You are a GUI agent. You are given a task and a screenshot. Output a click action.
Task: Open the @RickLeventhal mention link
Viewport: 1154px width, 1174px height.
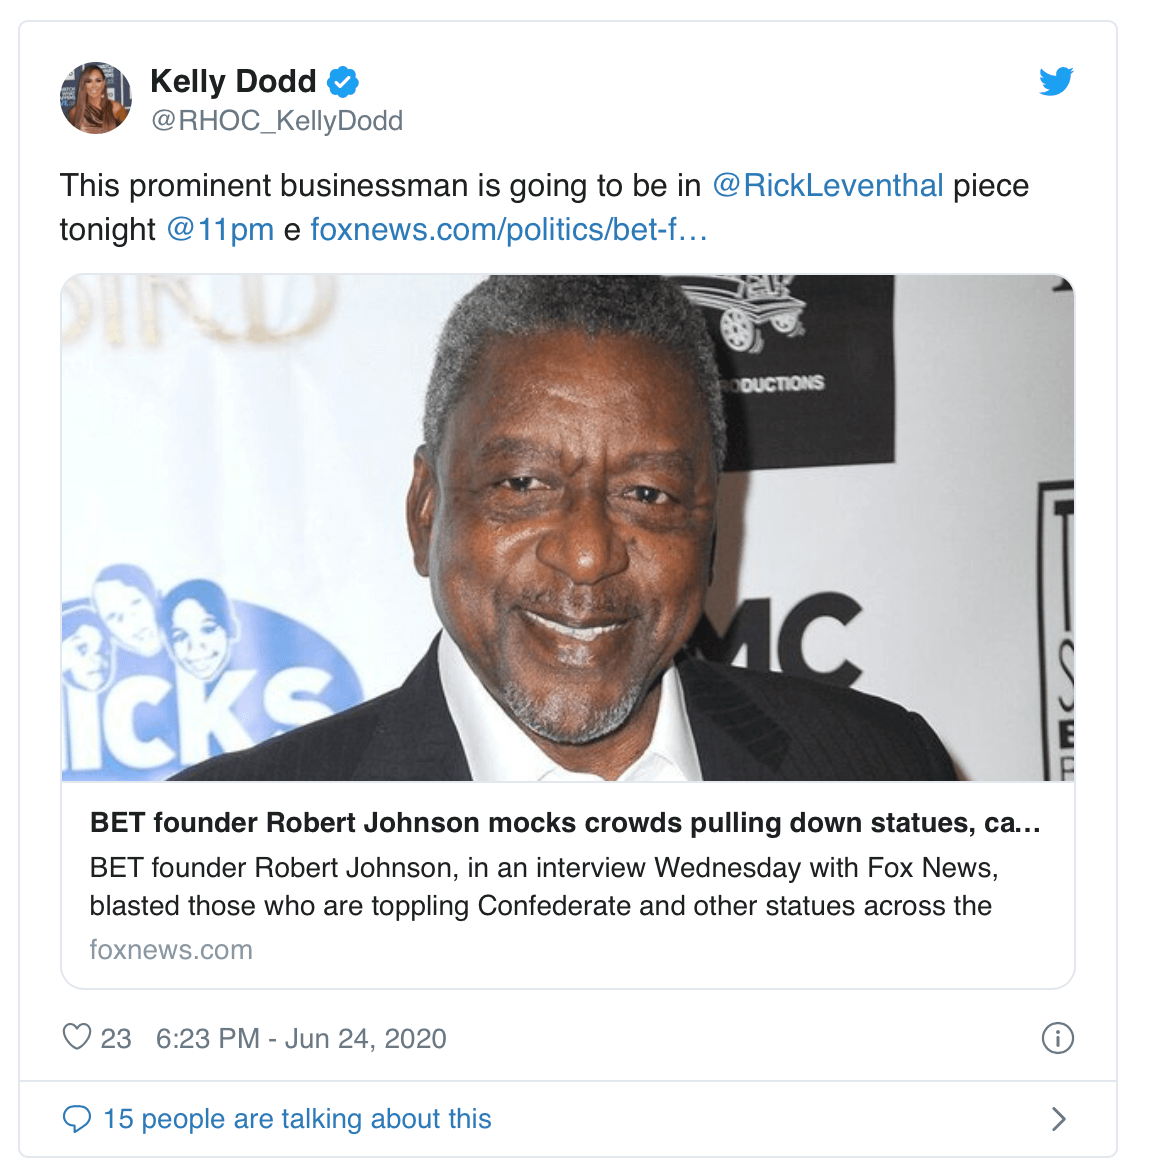click(x=827, y=186)
